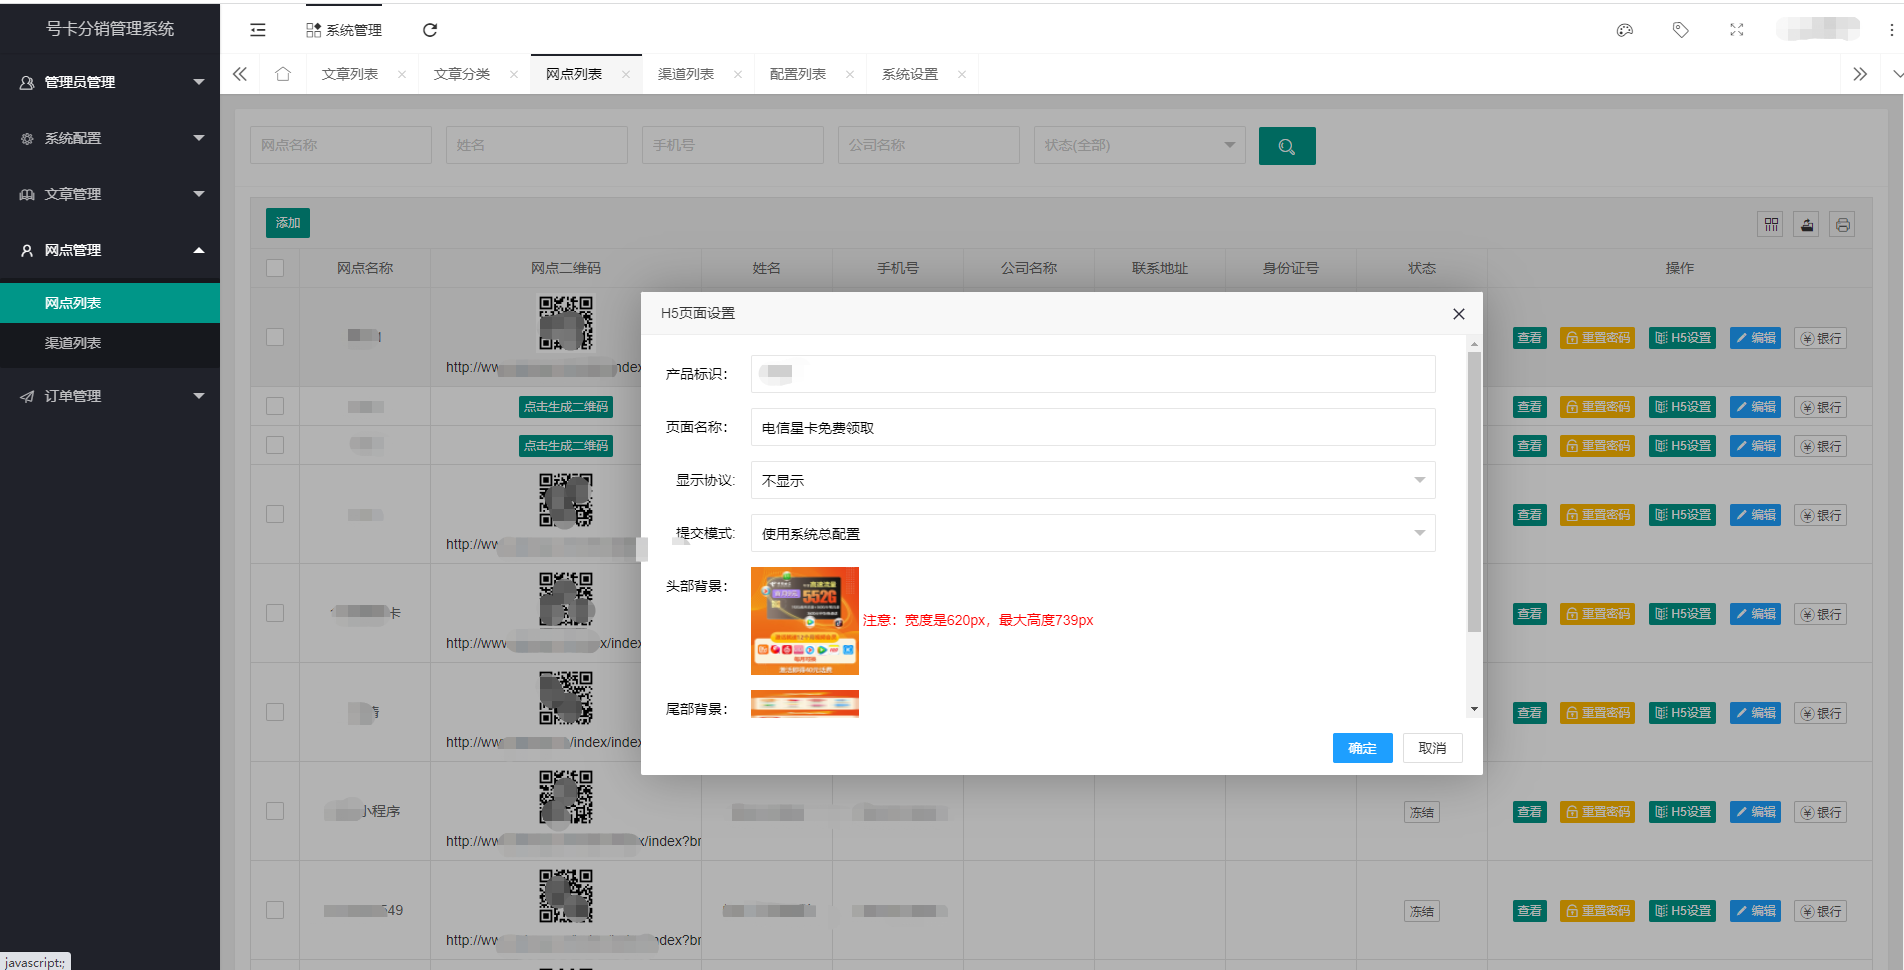
Task: Click the home icon in the tab bar
Action: point(283,74)
